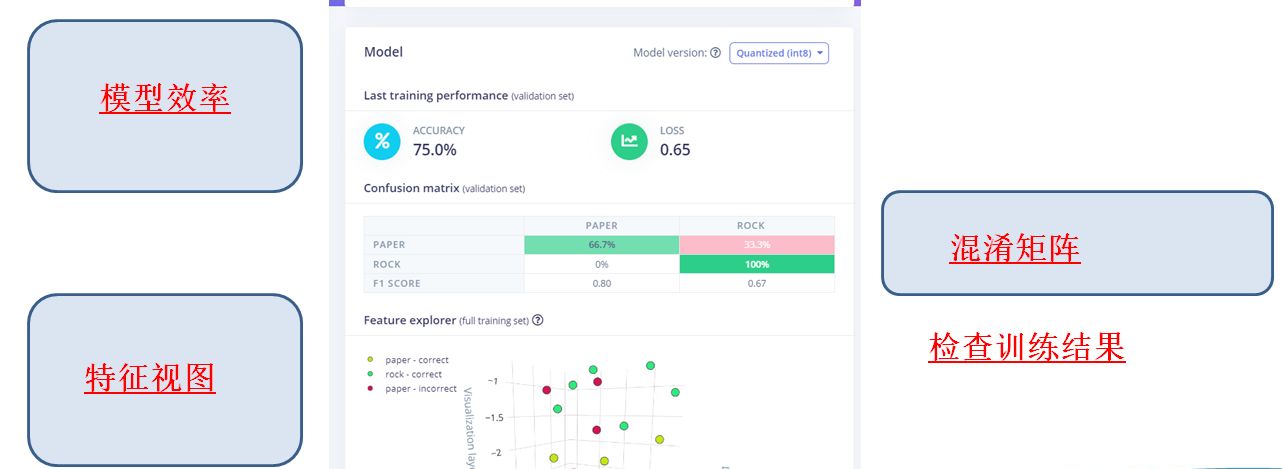Click the loss chart icon
The height and width of the screenshot is (469, 1282).
[x=629, y=141]
